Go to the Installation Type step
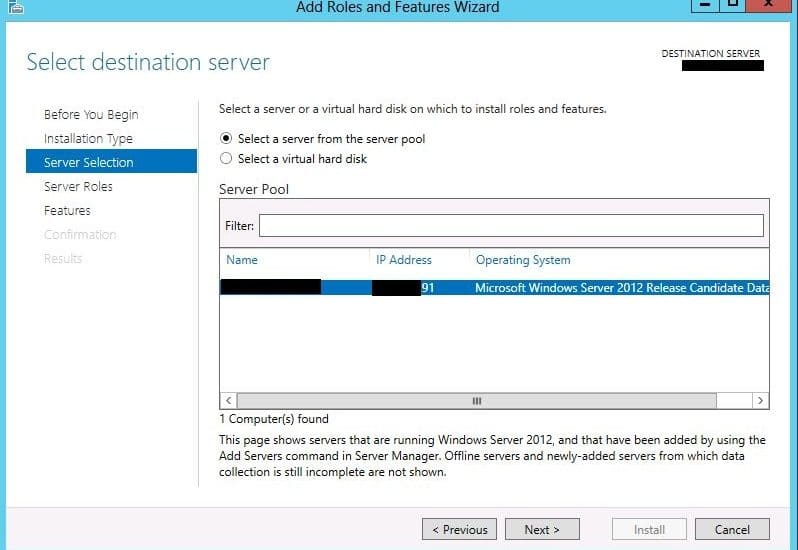The width and height of the screenshot is (798, 550). pos(88,138)
